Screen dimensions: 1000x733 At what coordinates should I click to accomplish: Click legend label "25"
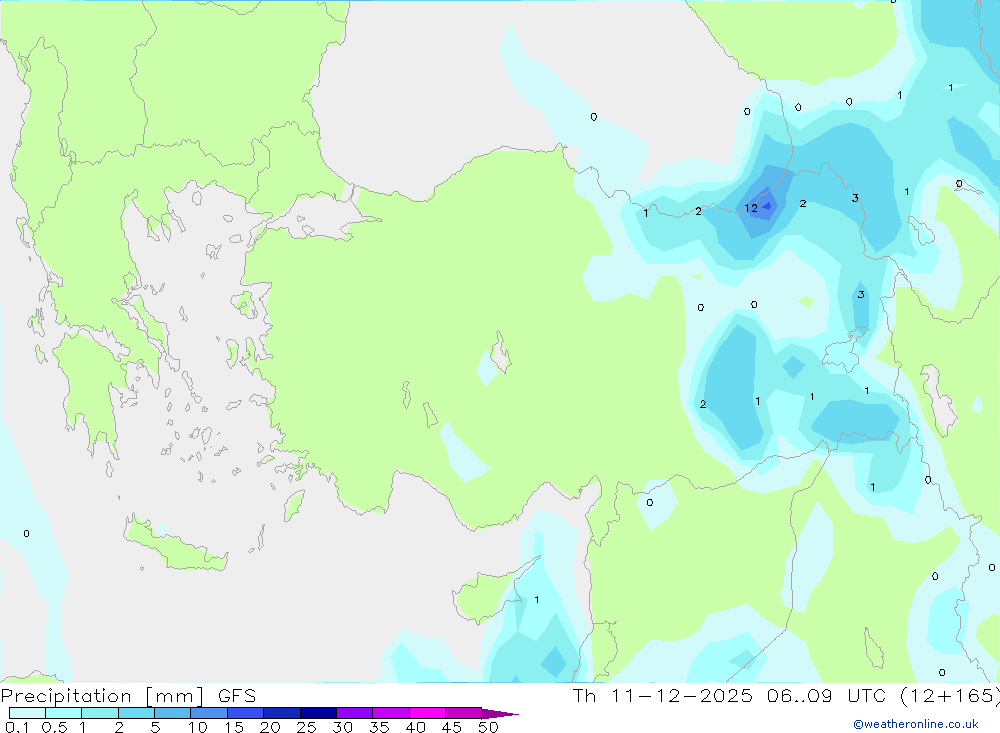[306, 727]
